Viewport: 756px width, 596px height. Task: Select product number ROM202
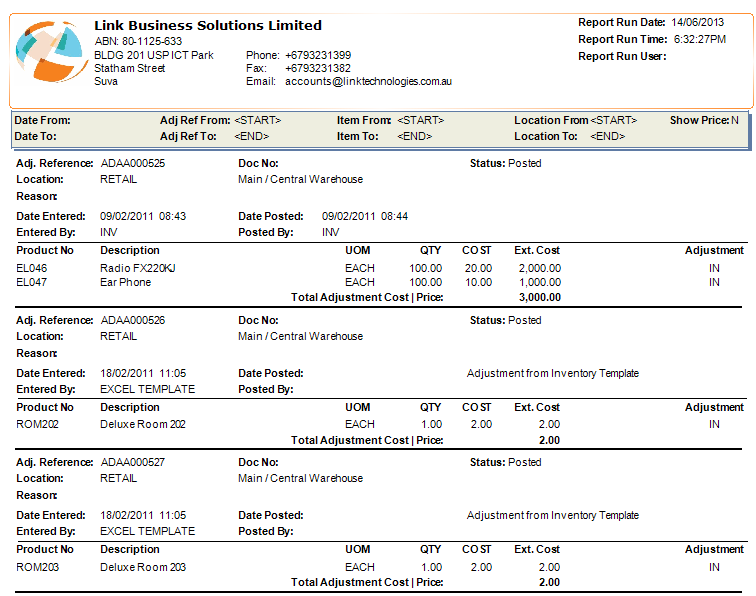click(36, 424)
